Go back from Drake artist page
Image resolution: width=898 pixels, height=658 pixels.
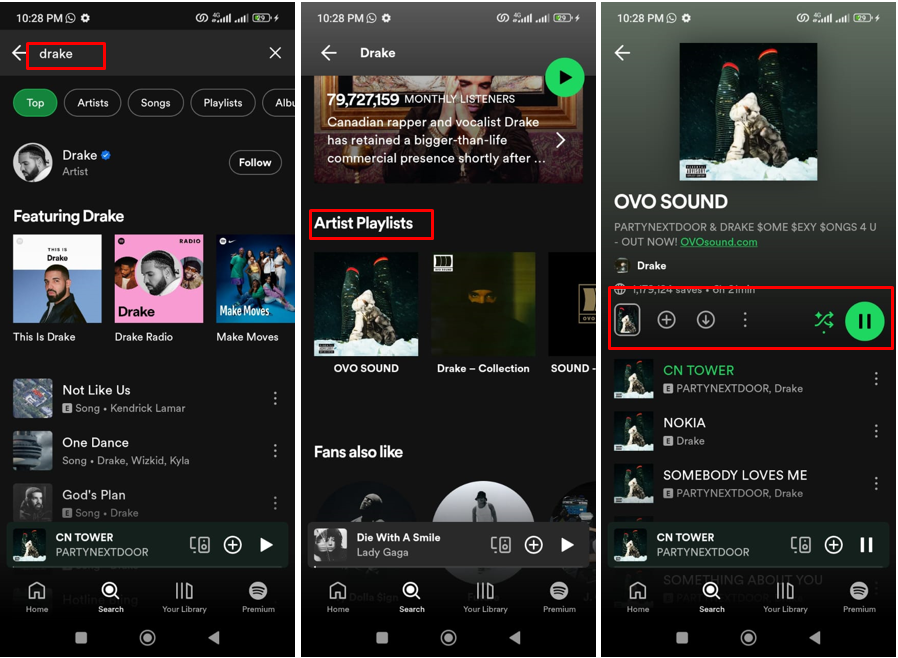click(x=329, y=53)
